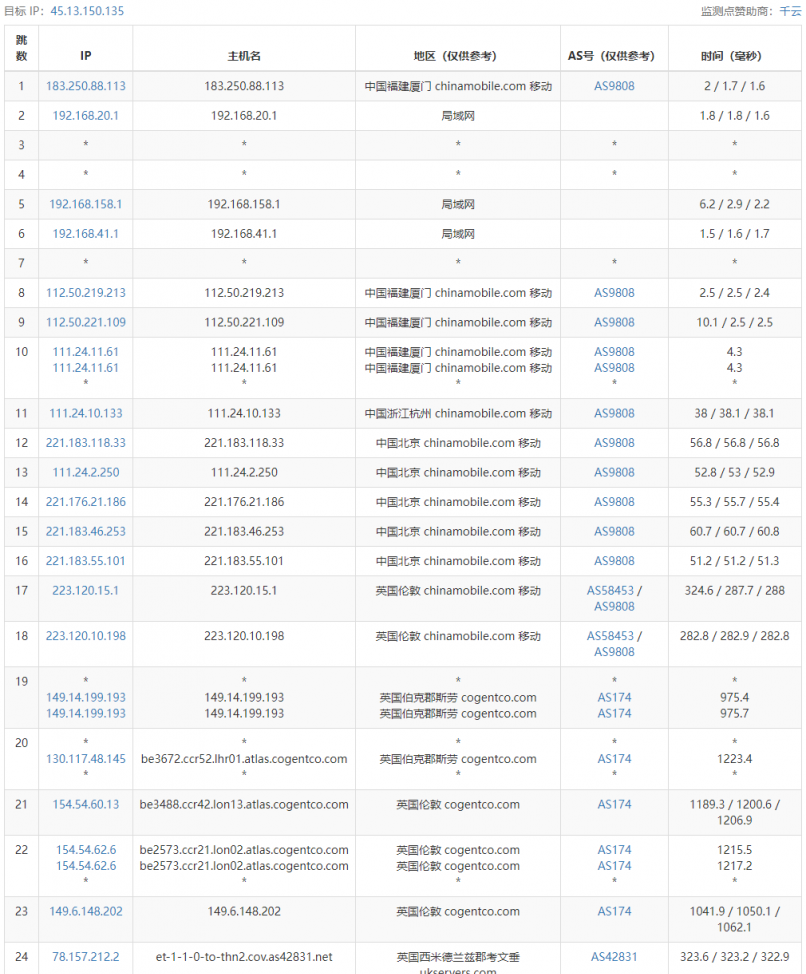Screen dimensions: 806x974
Task: Follow the AS174 link in hop 20 row
Action: (x=614, y=759)
